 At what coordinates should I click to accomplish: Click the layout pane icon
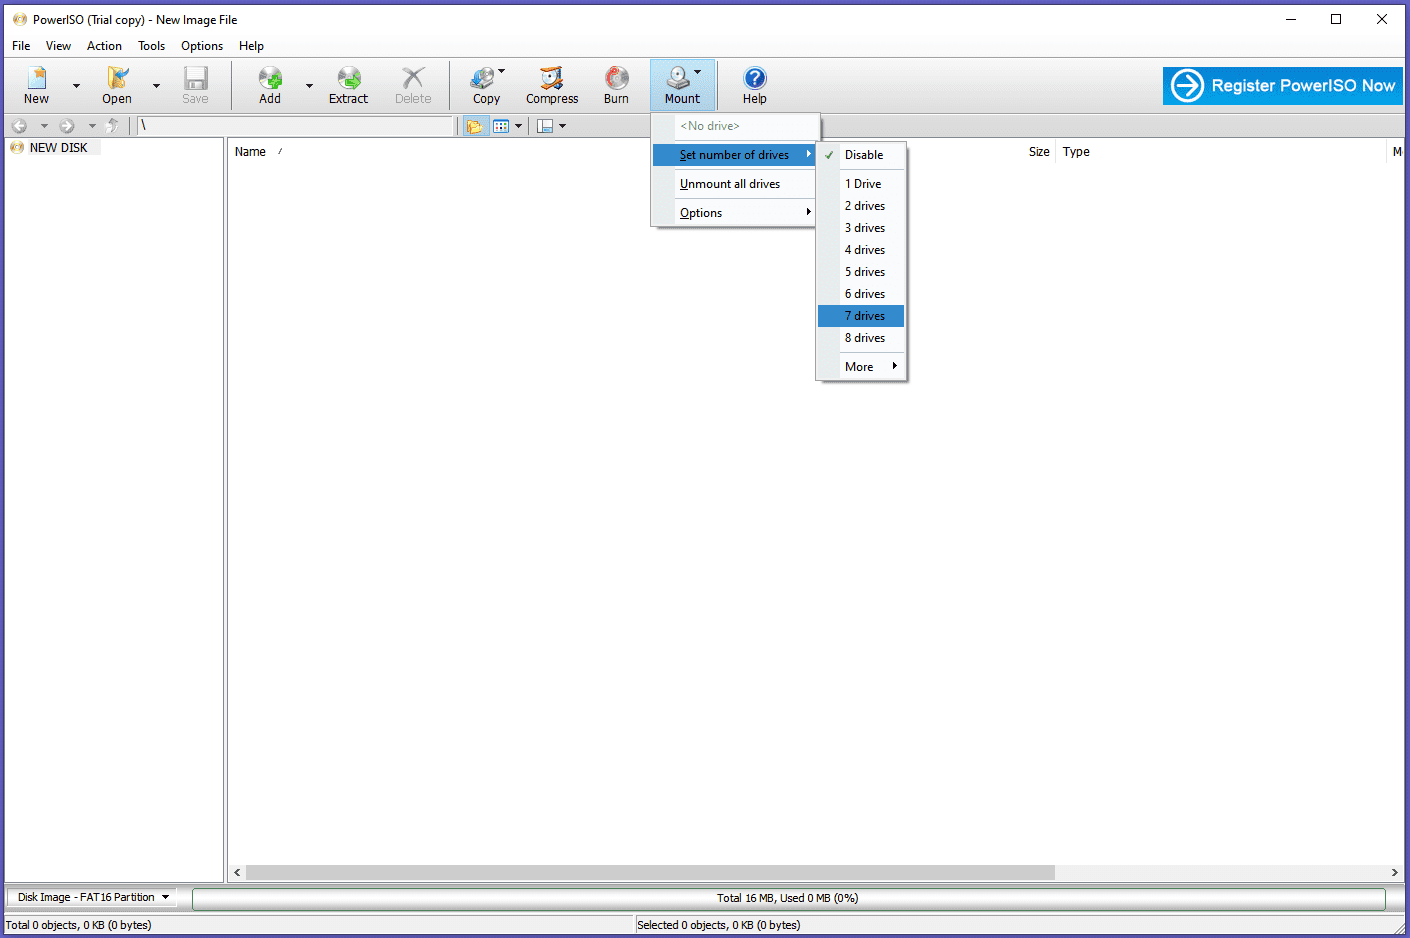(x=545, y=126)
